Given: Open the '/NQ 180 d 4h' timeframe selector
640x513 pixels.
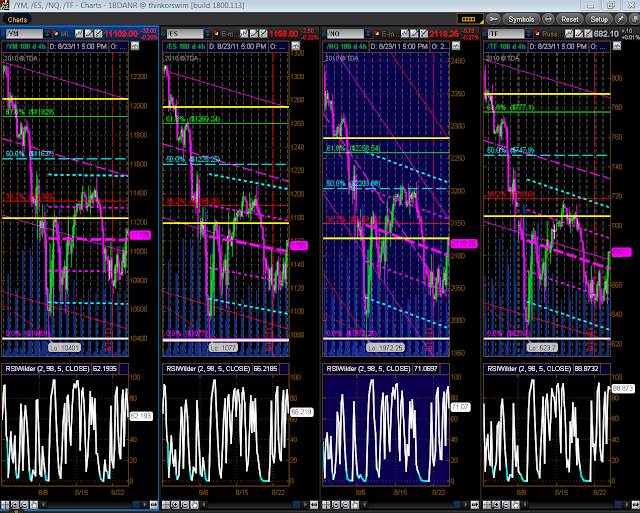Looking at the screenshot, I should pyautogui.click(x=345, y=47).
